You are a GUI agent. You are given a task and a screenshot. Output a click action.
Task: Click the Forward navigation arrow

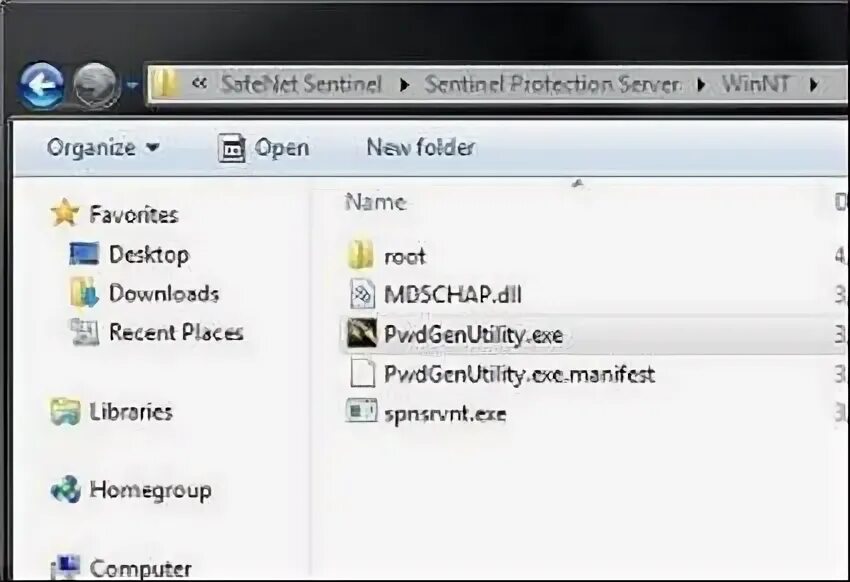[x=96, y=86]
